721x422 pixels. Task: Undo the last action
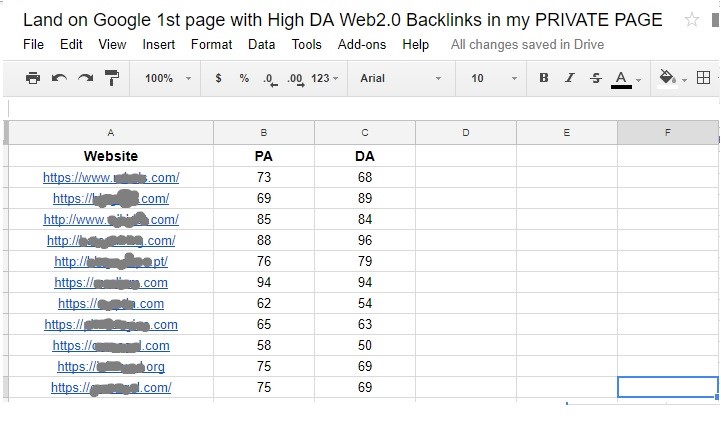59,78
